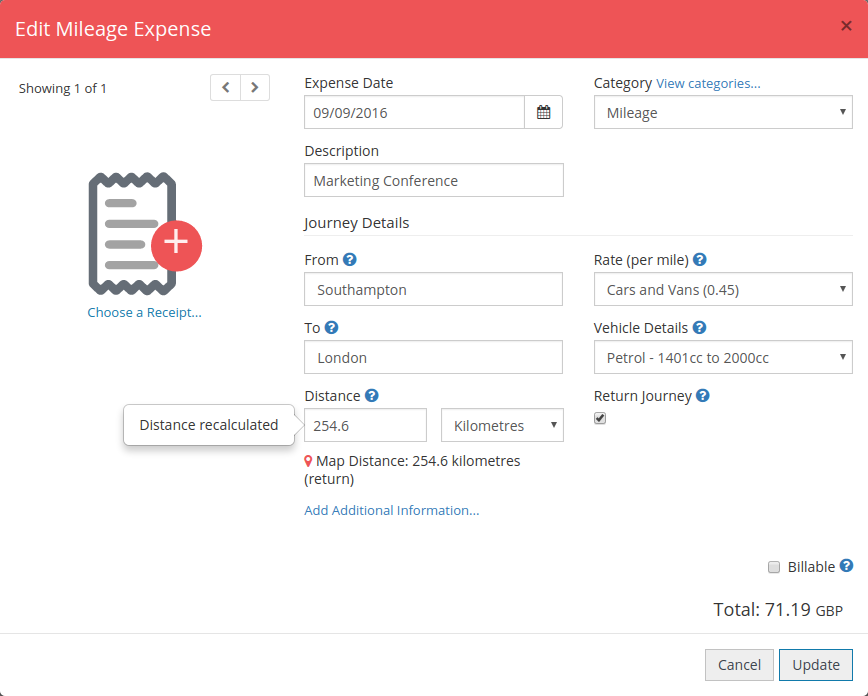Open the Kilometres unit dropdown
This screenshot has height=696, width=868.
(502, 425)
